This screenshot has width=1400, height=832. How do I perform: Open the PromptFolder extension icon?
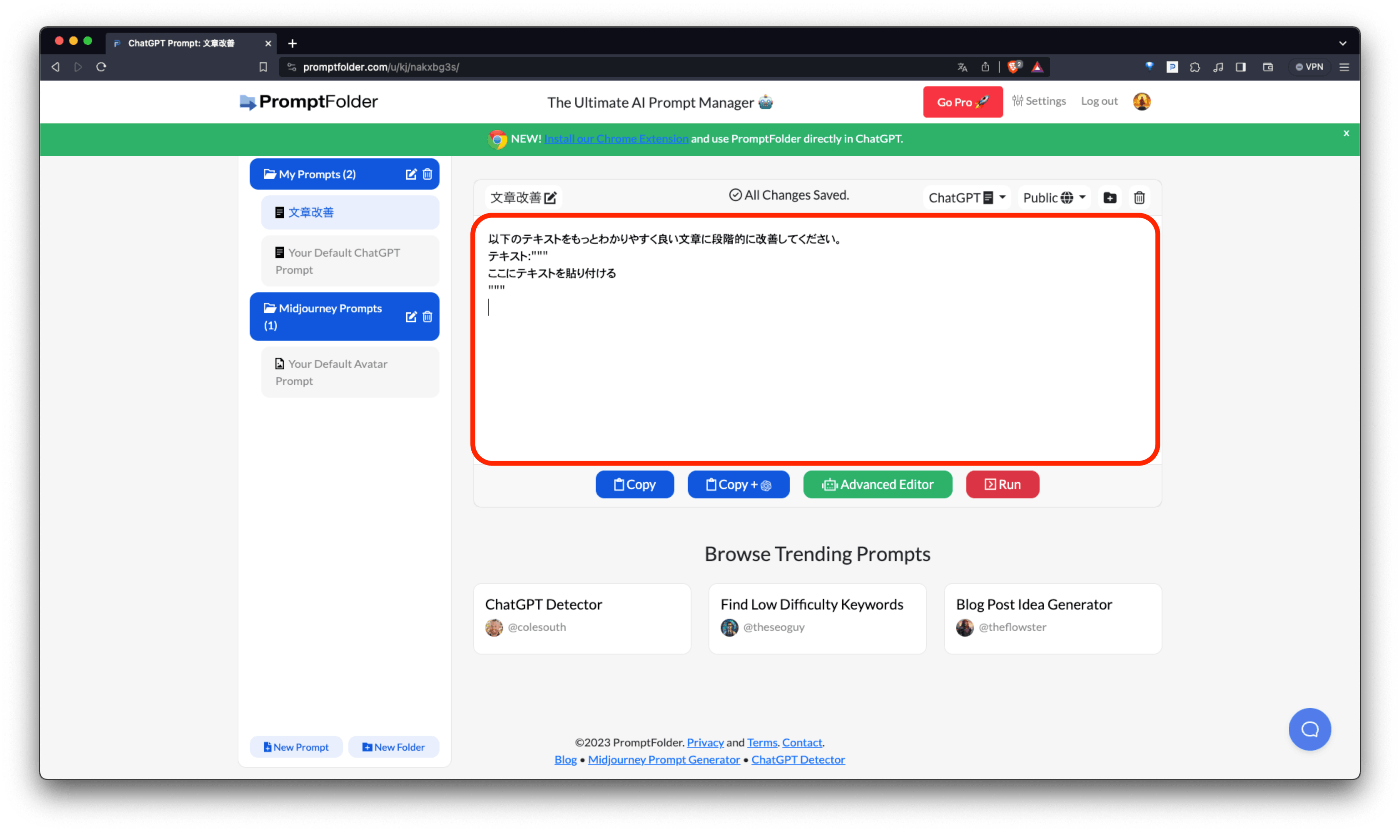coord(1172,67)
